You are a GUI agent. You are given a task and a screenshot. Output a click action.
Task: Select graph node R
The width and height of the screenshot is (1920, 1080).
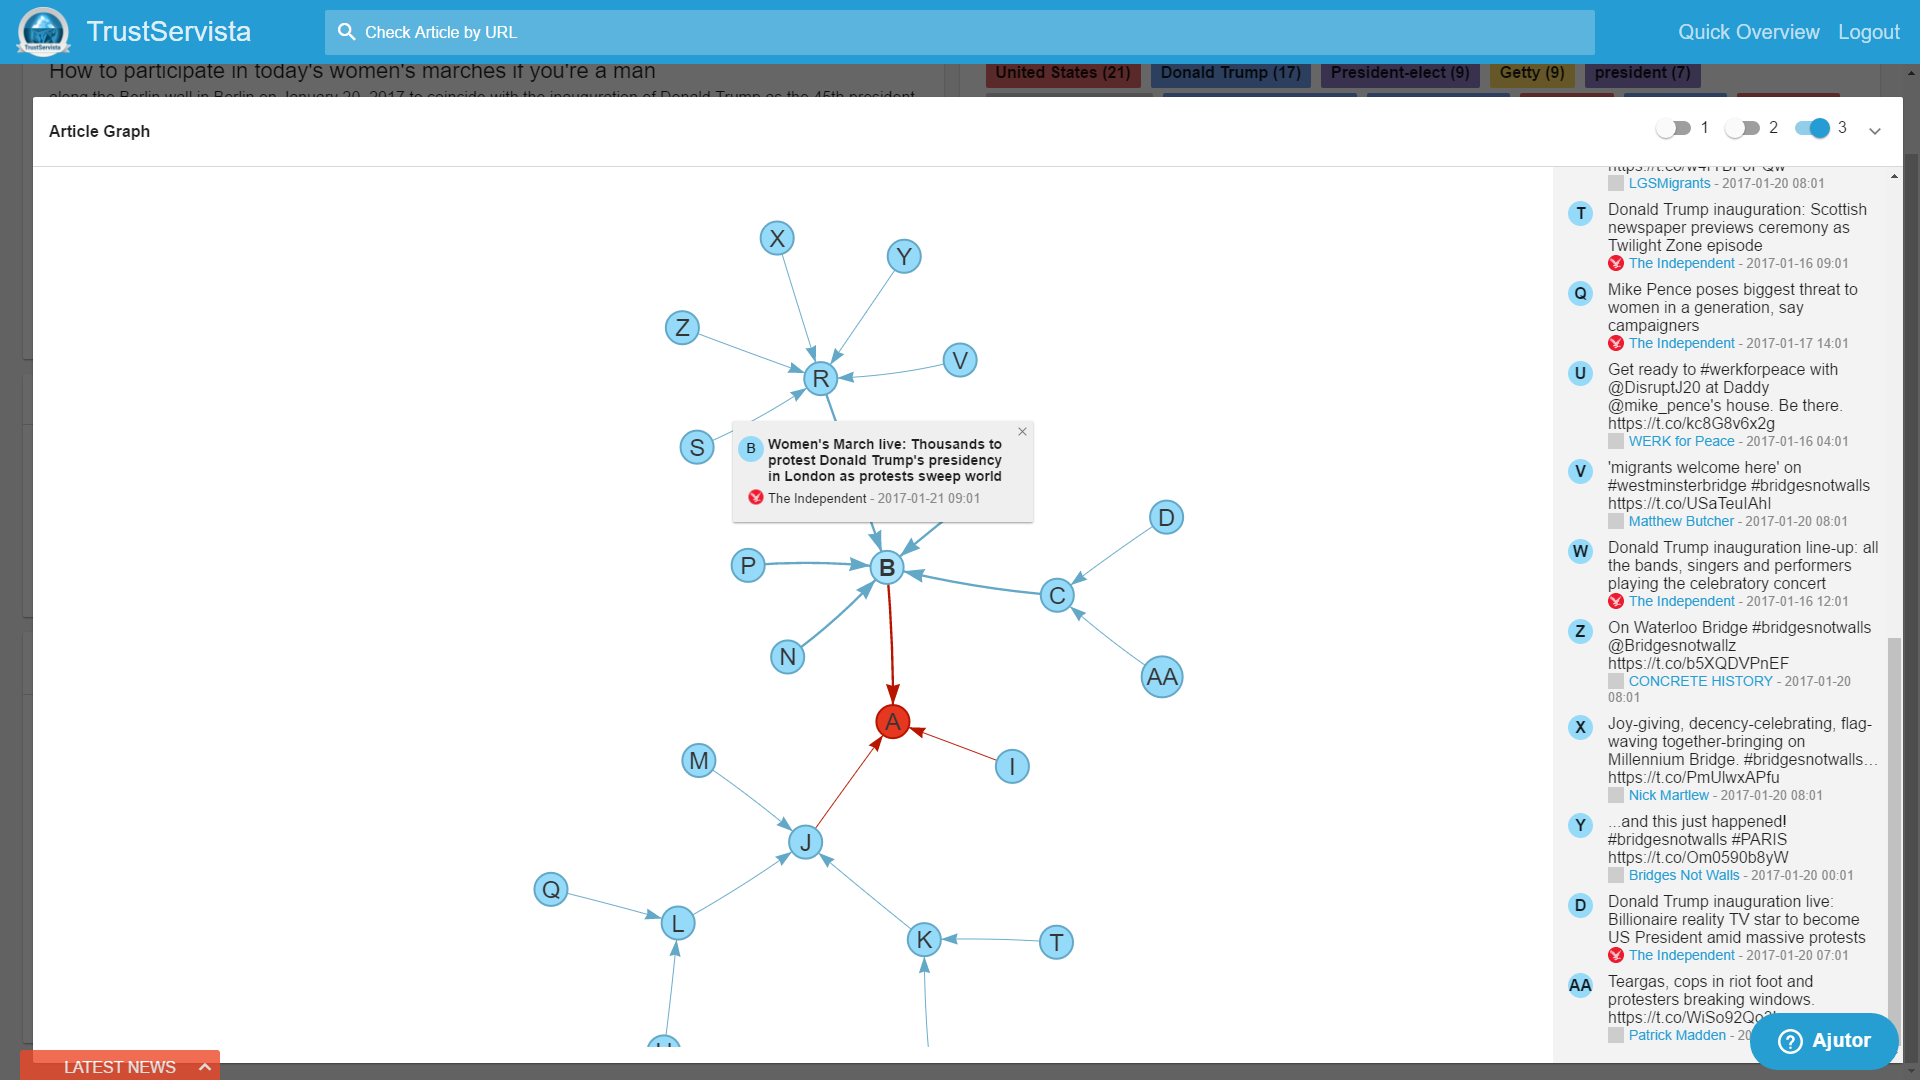pyautogui.click(x=820, y=379)
